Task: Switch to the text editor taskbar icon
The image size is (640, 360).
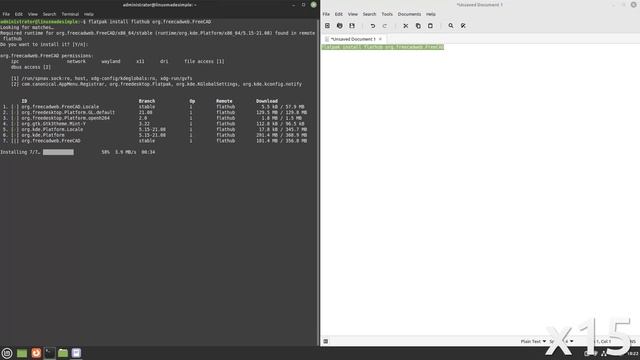Action: click(76, 353)
